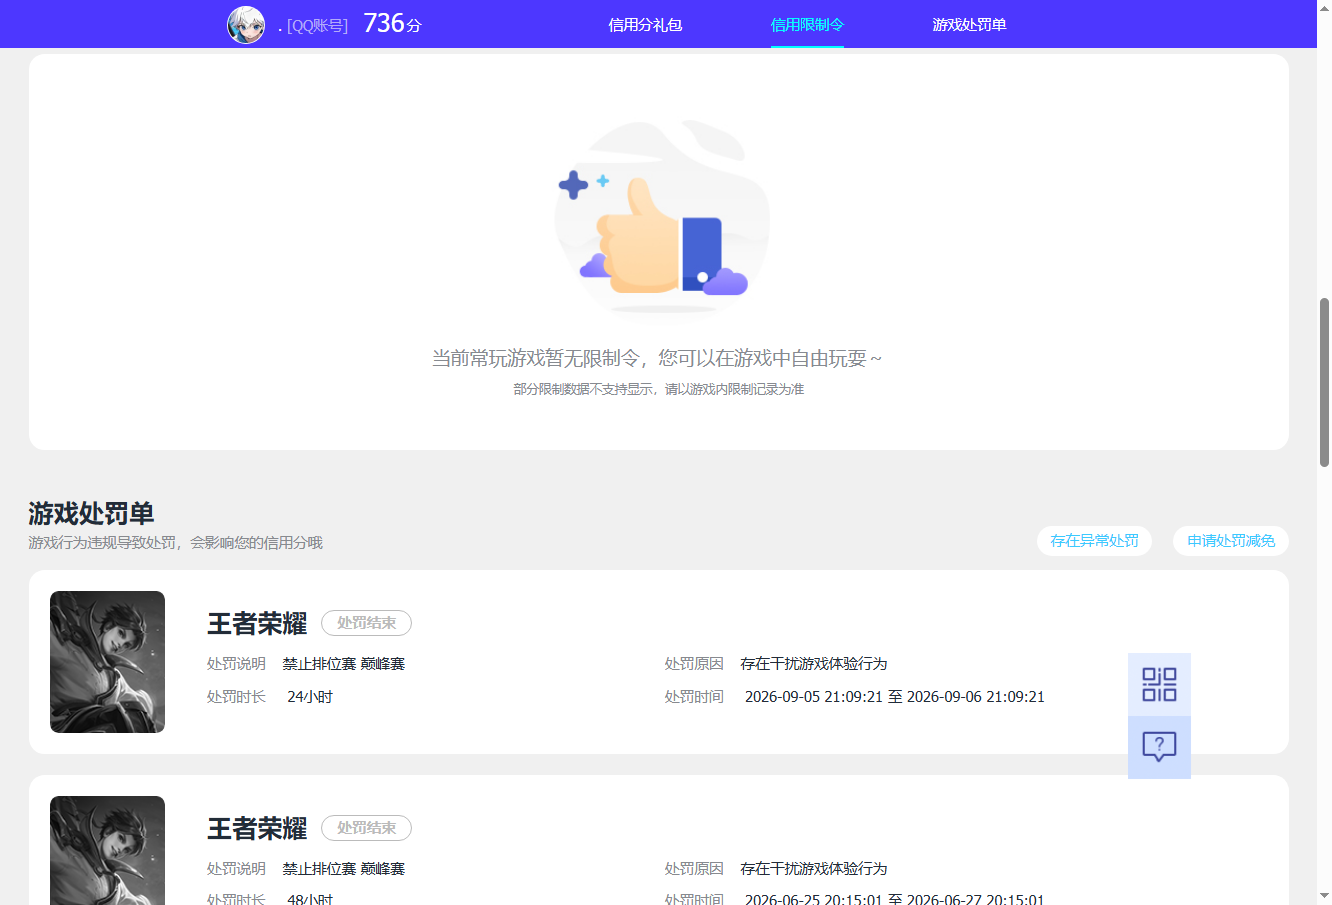Click 处罚结束 badge in the 24小时 card
1332x905 pixels.
click(x=366, y=623)
